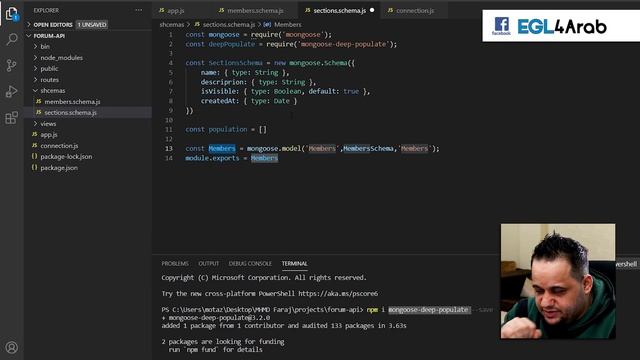Image resolution: width=640 pixels, height=360 pixels.
Task: Click JS icon of members.schema.js in tree
Action: [38, 101]
